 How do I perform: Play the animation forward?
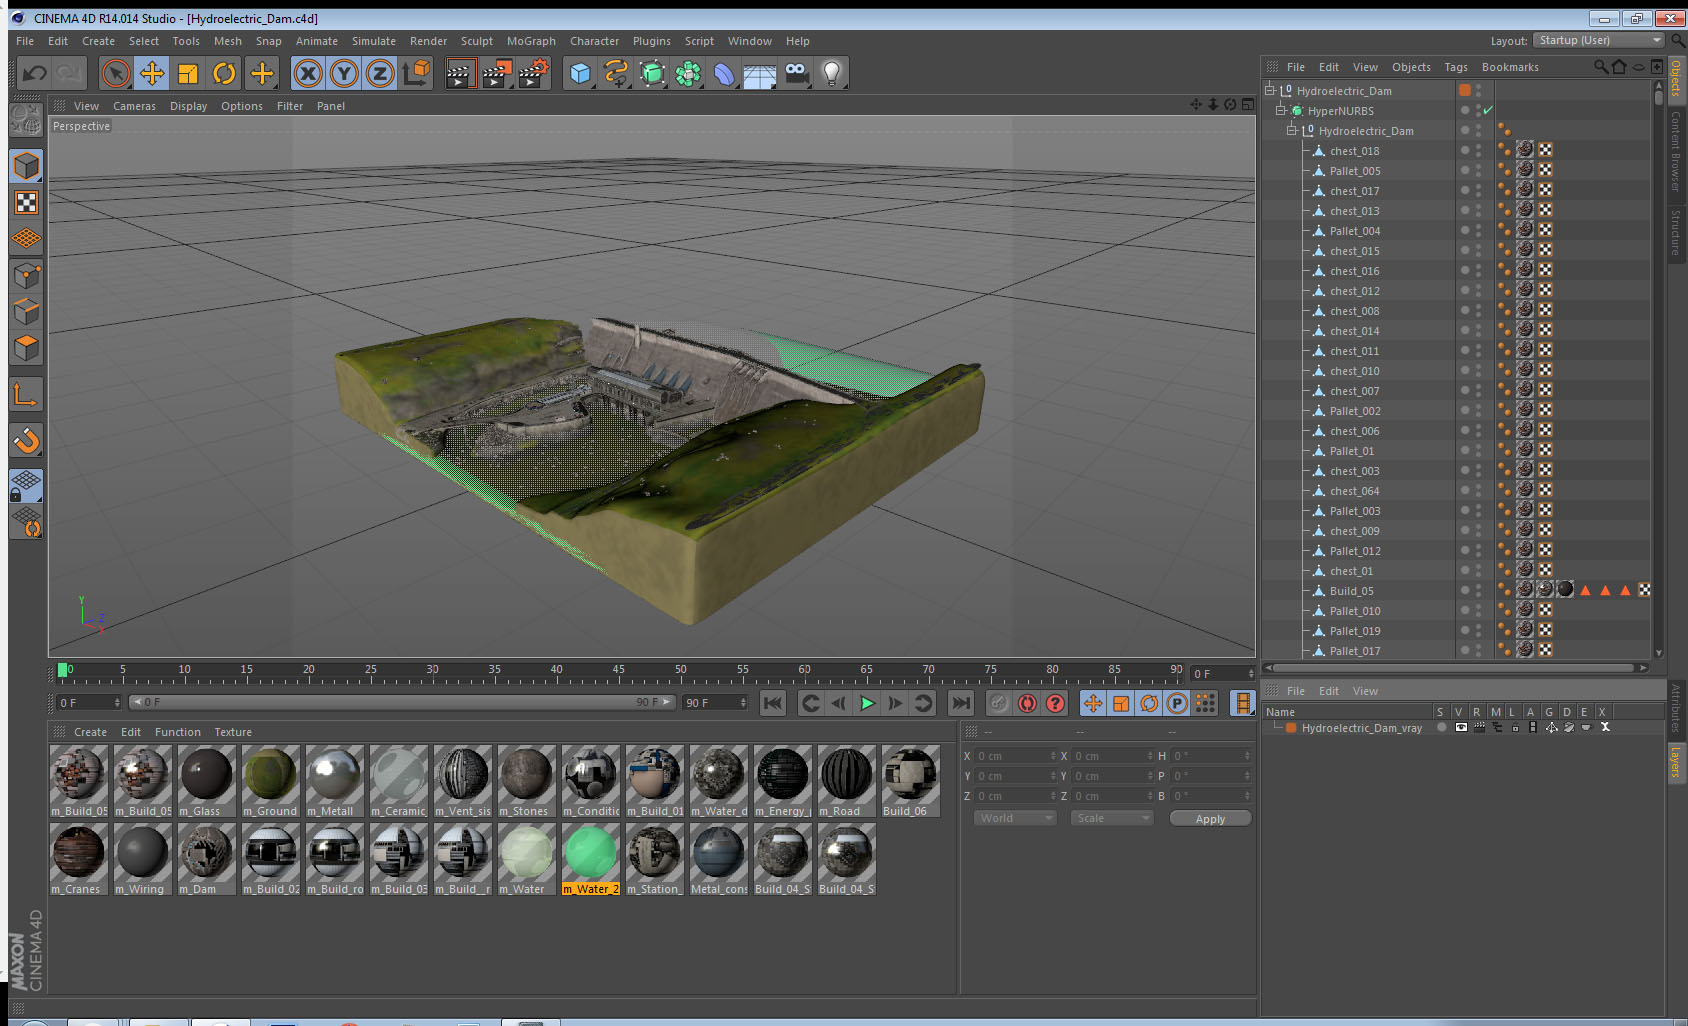pos(867,703)
